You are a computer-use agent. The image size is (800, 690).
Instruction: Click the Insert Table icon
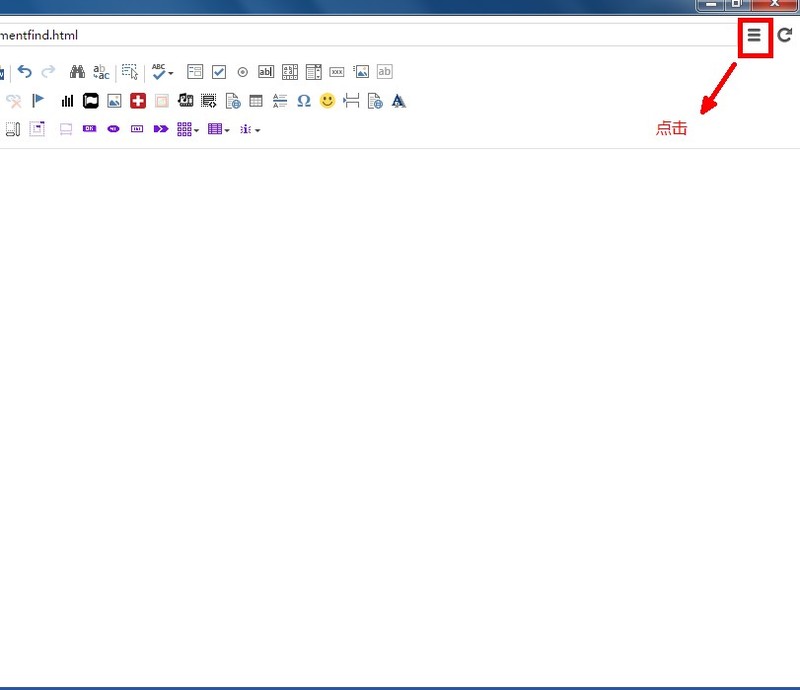point(256,101)
